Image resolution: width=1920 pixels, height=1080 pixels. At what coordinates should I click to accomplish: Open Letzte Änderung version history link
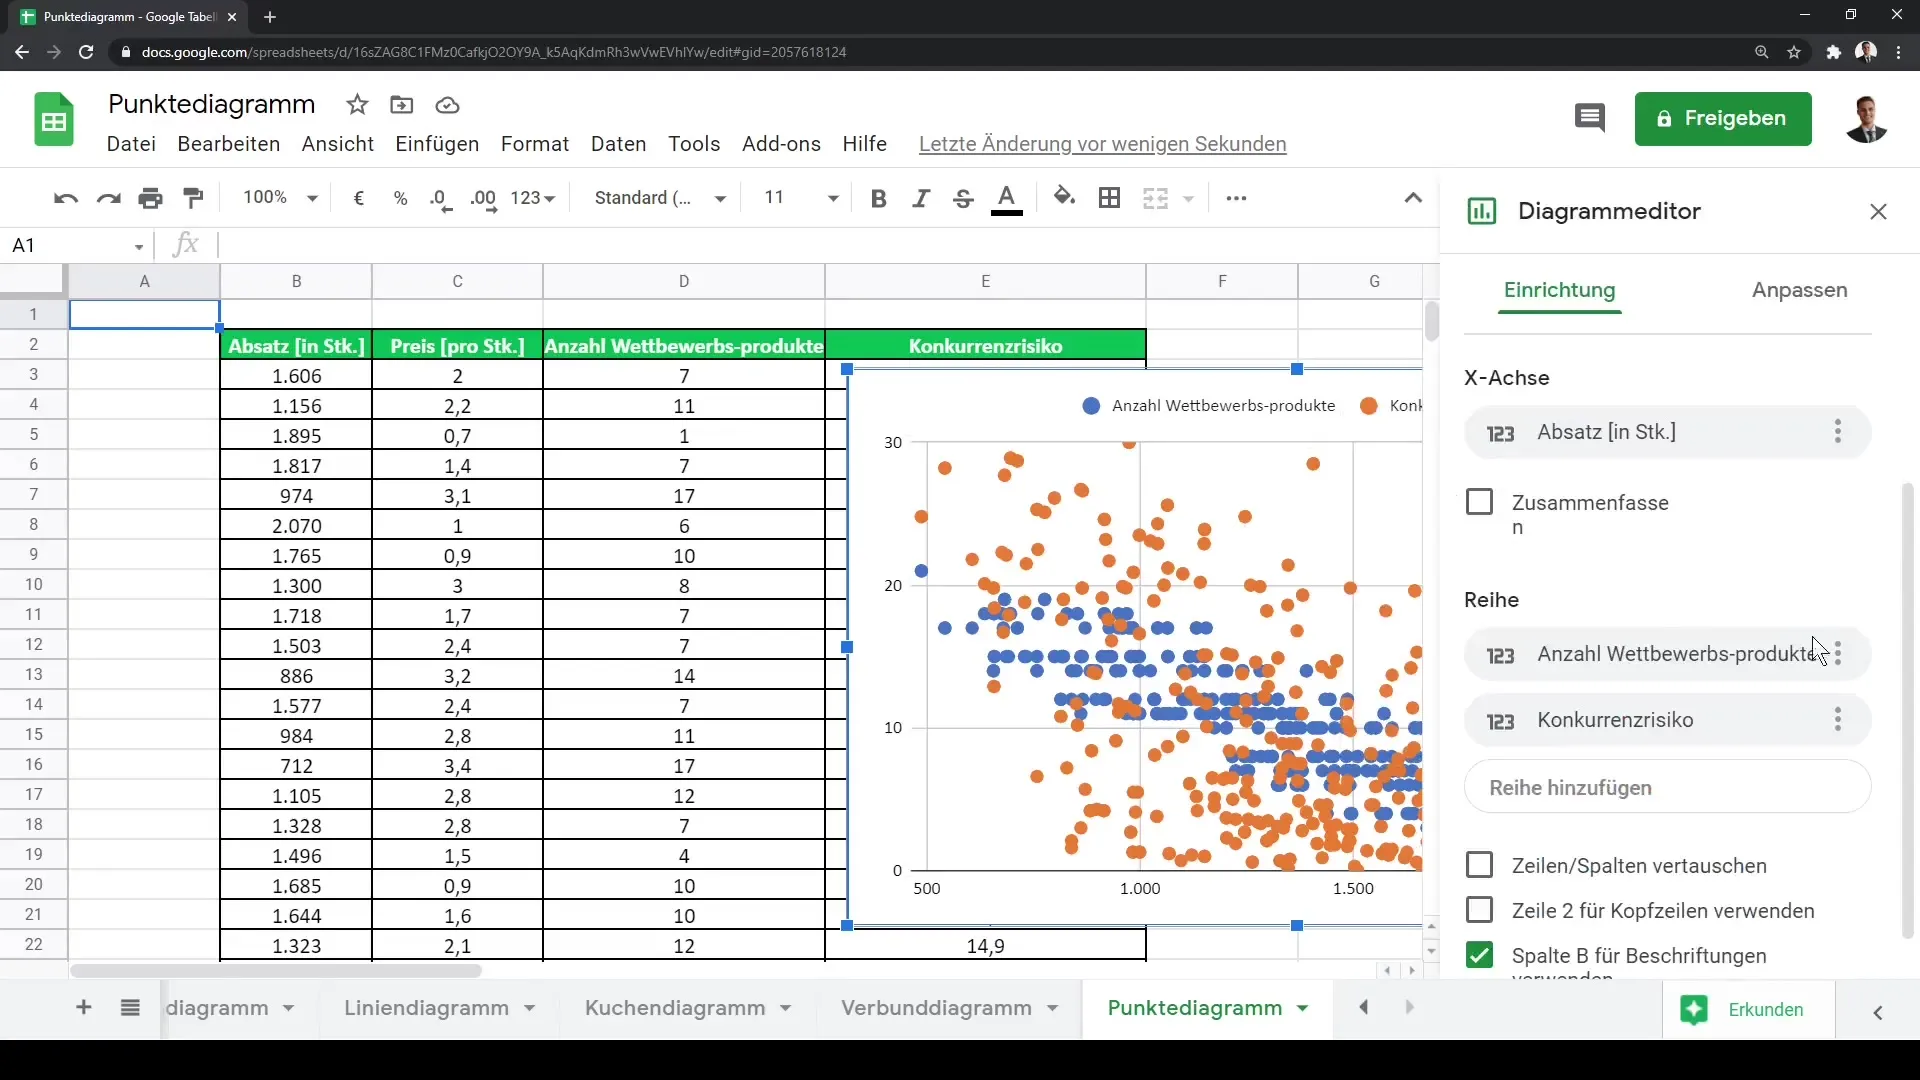(1102, 144)
